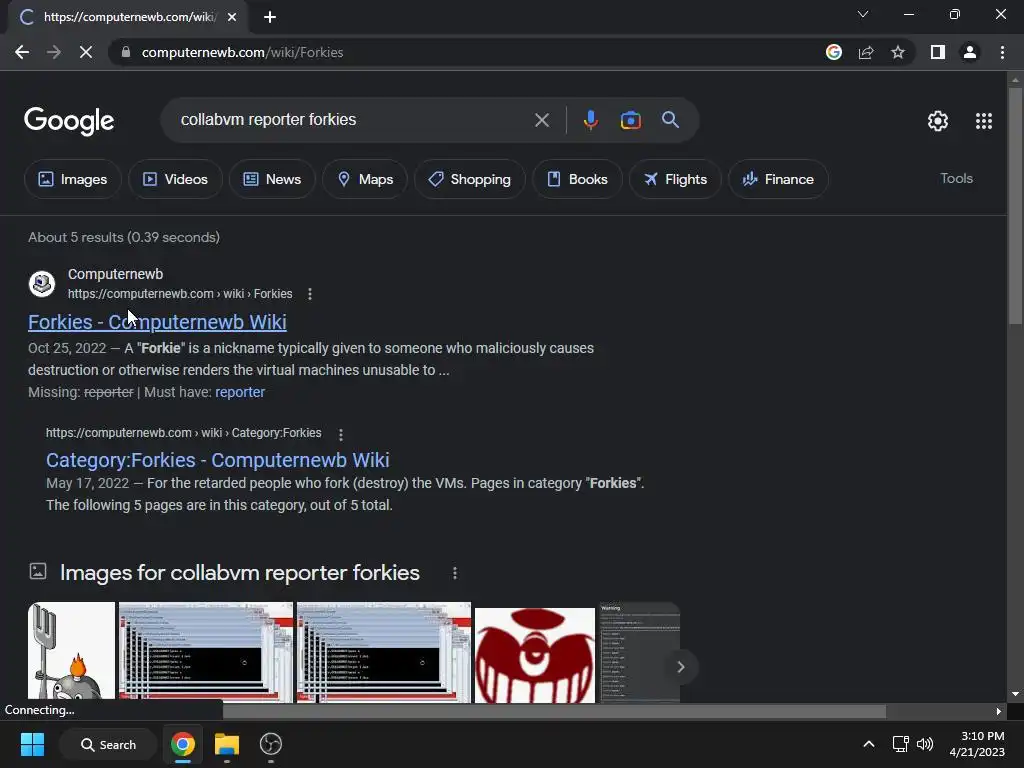Open options for Images section
Image resolution: width=1024 pixels, height=768 pixels.
[x=455, y=573]
